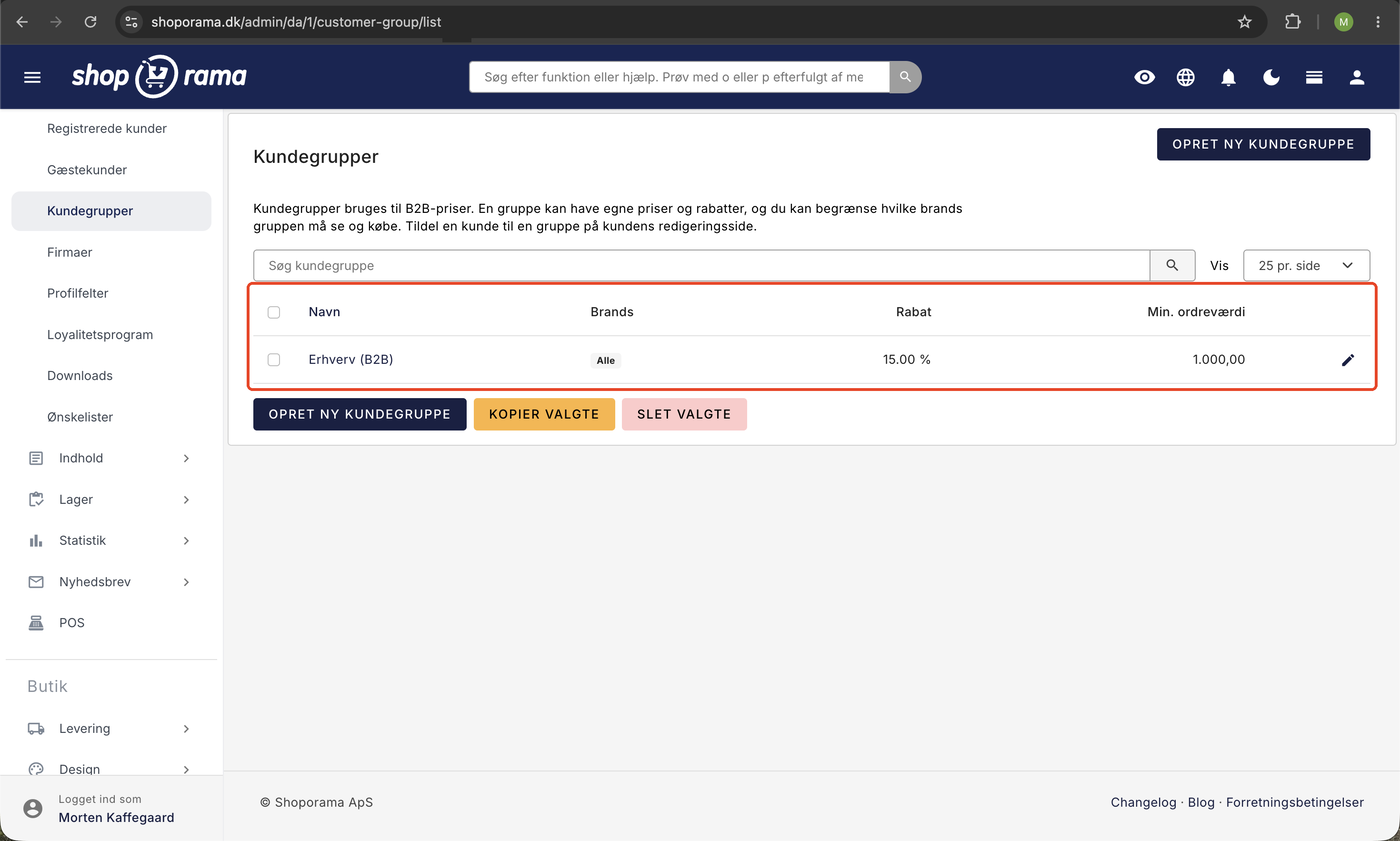Click the Indhold sidebar icon
This screenshot has width=1400, height=841.
(x=36, y=458)
